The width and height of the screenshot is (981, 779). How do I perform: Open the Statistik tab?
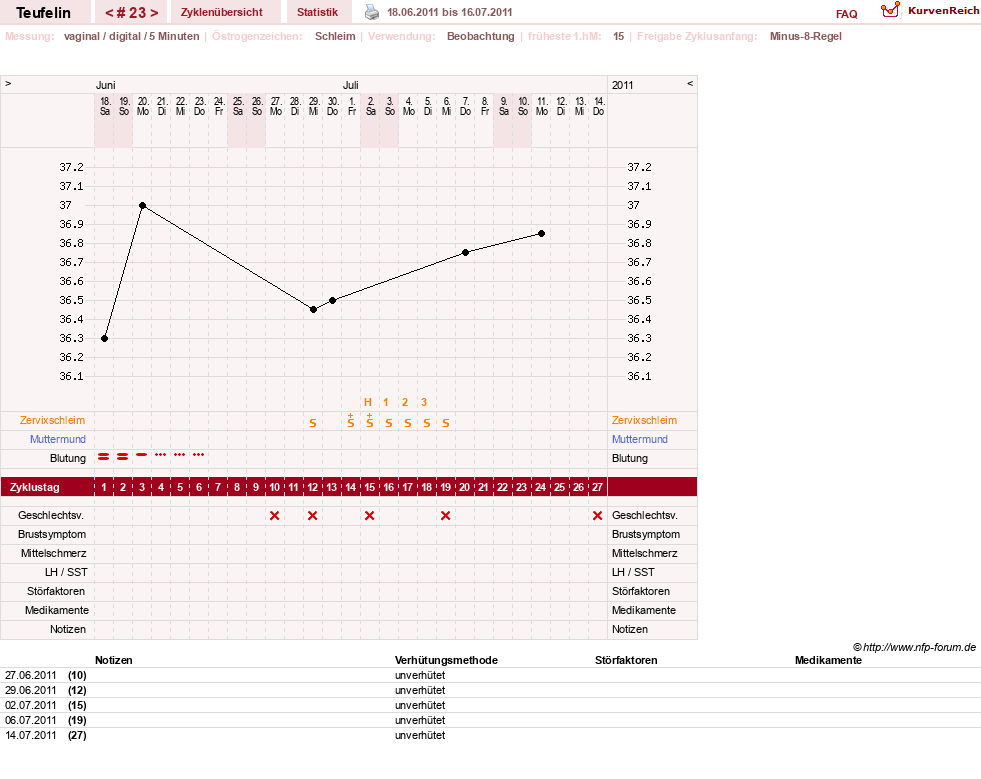317,12
